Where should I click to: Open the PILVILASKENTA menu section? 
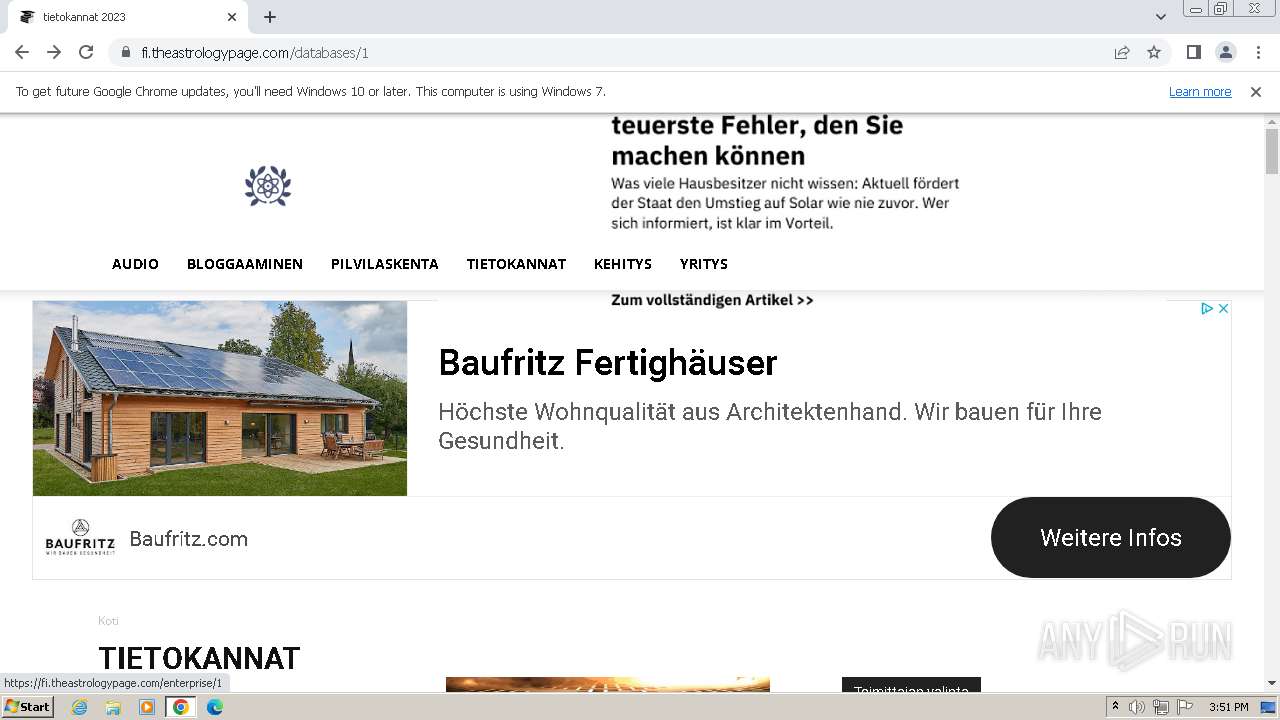coord(385,264)
